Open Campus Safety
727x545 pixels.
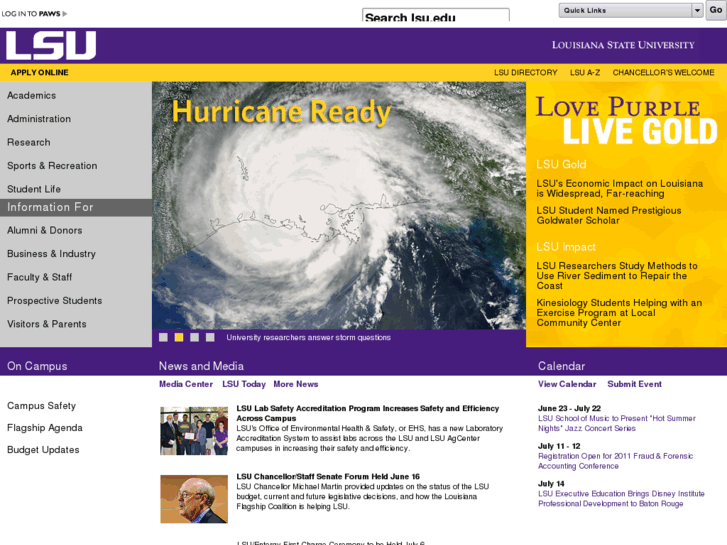41,406
